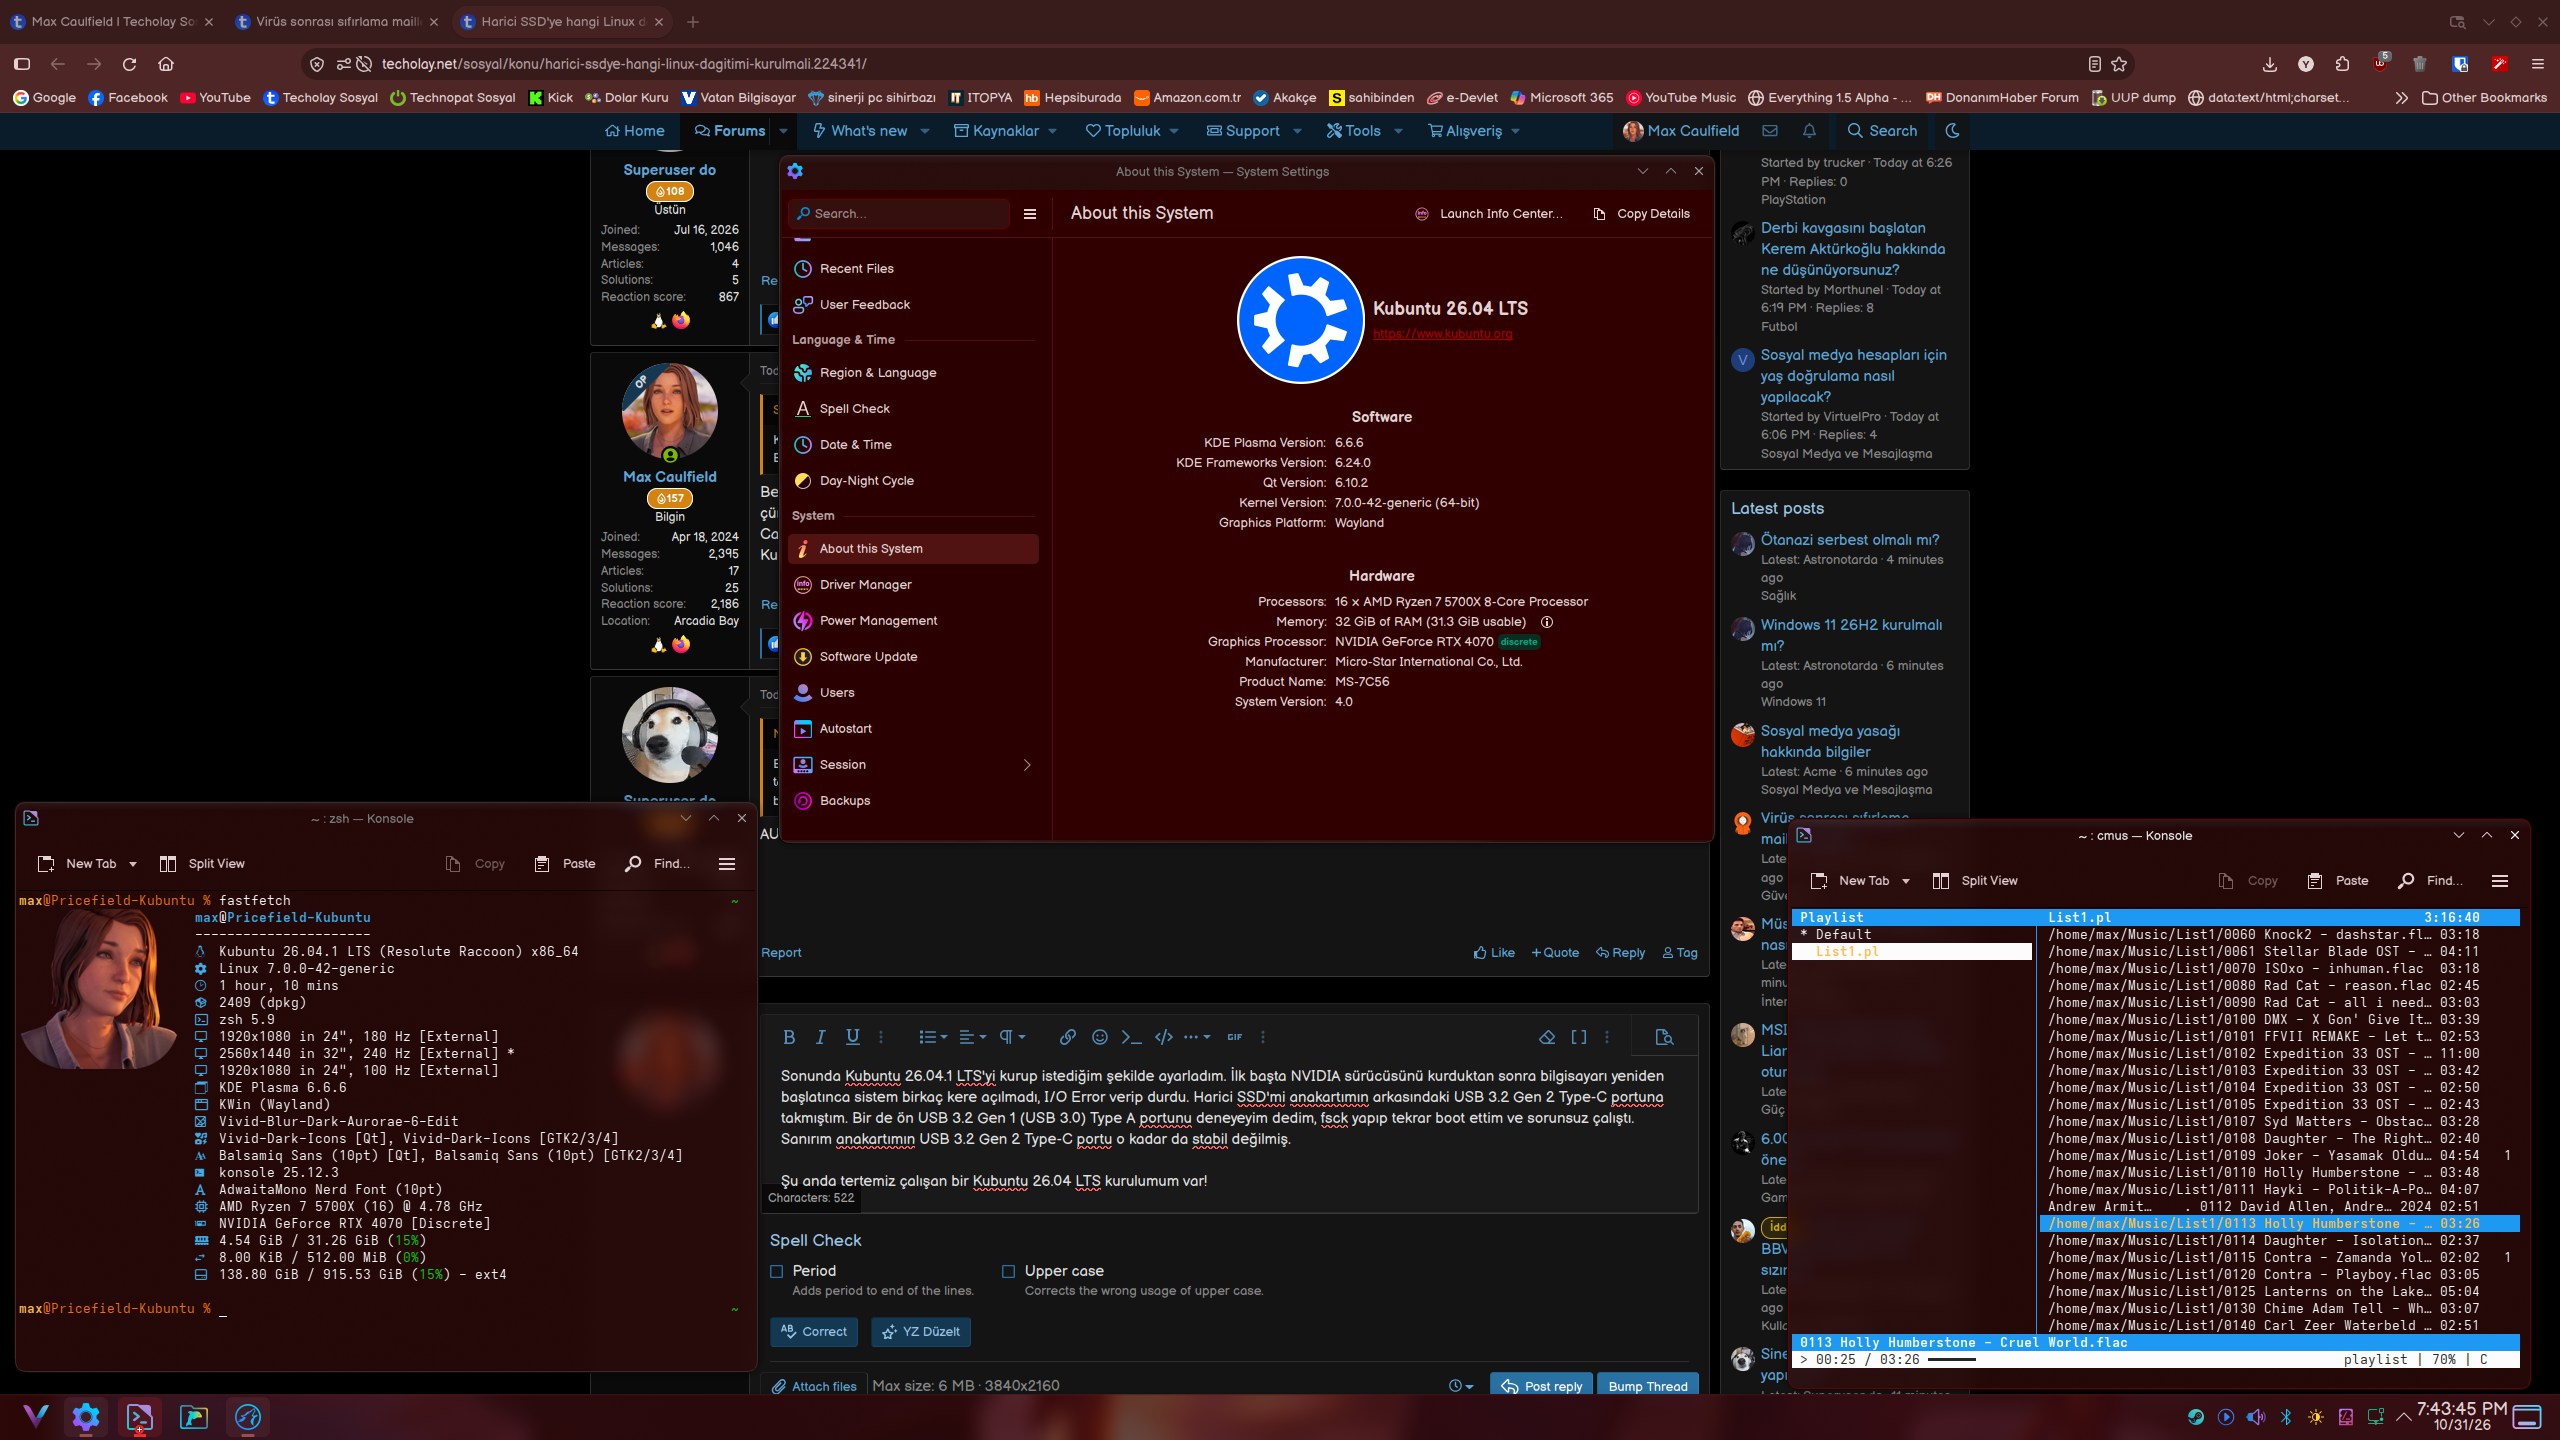This screenshot has height=1440, width=2560.
Task: Open Bluetooth settings in the system tray
Action: 2286,1417
